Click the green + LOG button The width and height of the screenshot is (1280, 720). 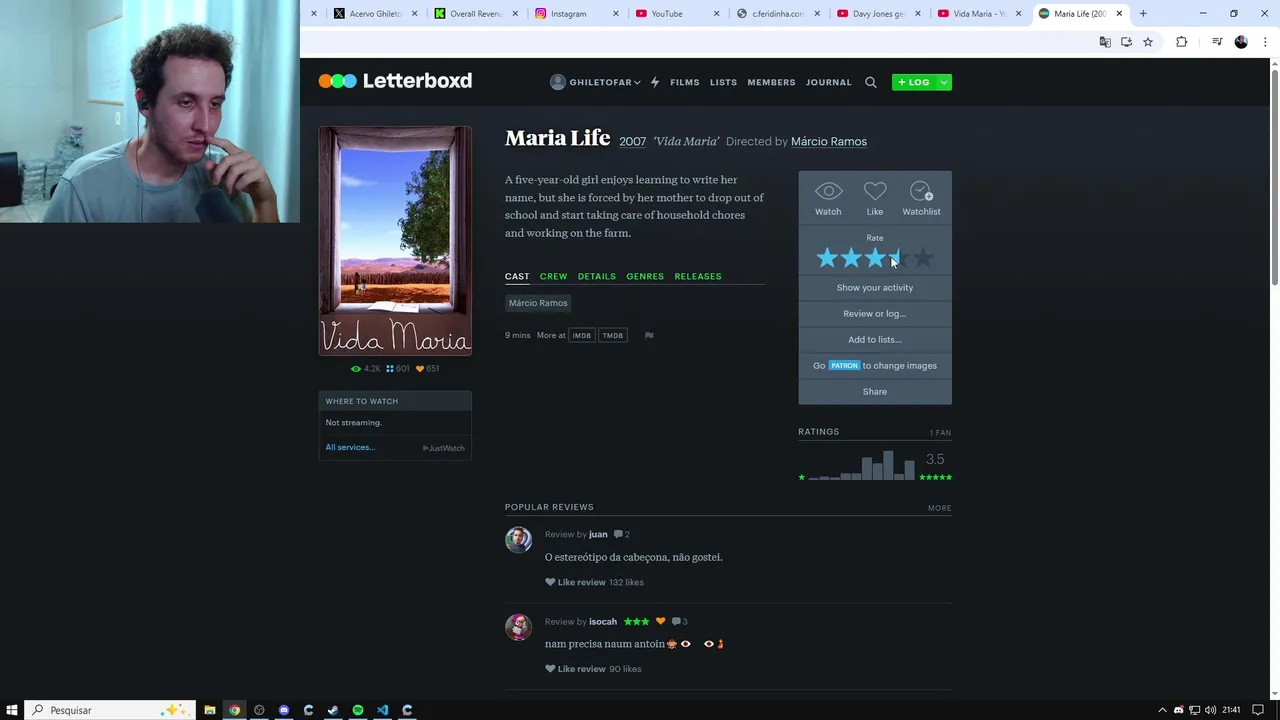[x=914, y=82]
